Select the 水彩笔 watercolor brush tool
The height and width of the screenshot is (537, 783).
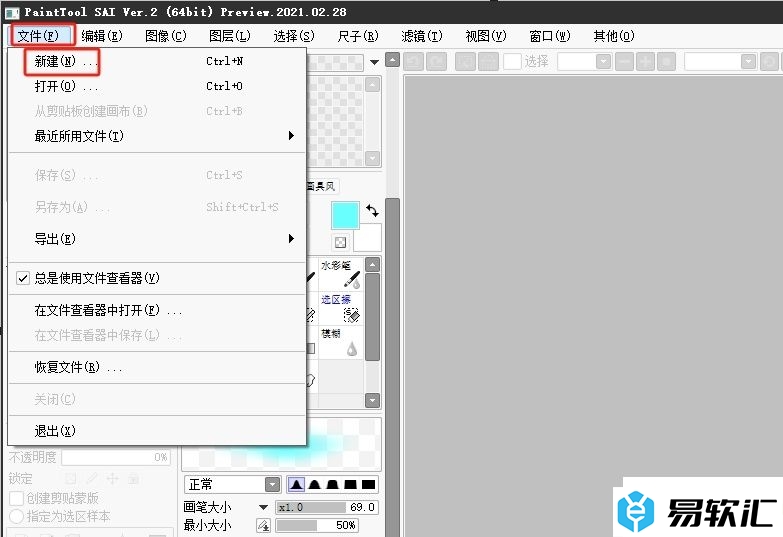coord(341,274)
